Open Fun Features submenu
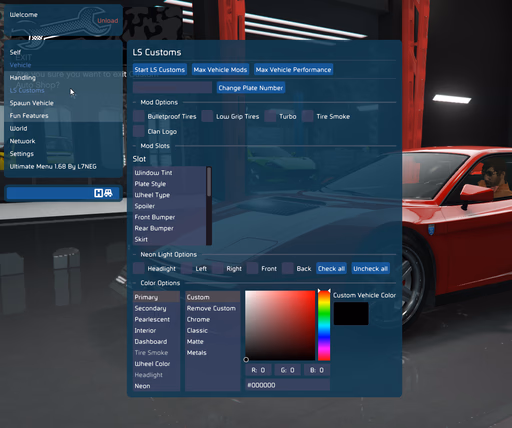Screen dimensions: 512x428 (x=29, y=116)
